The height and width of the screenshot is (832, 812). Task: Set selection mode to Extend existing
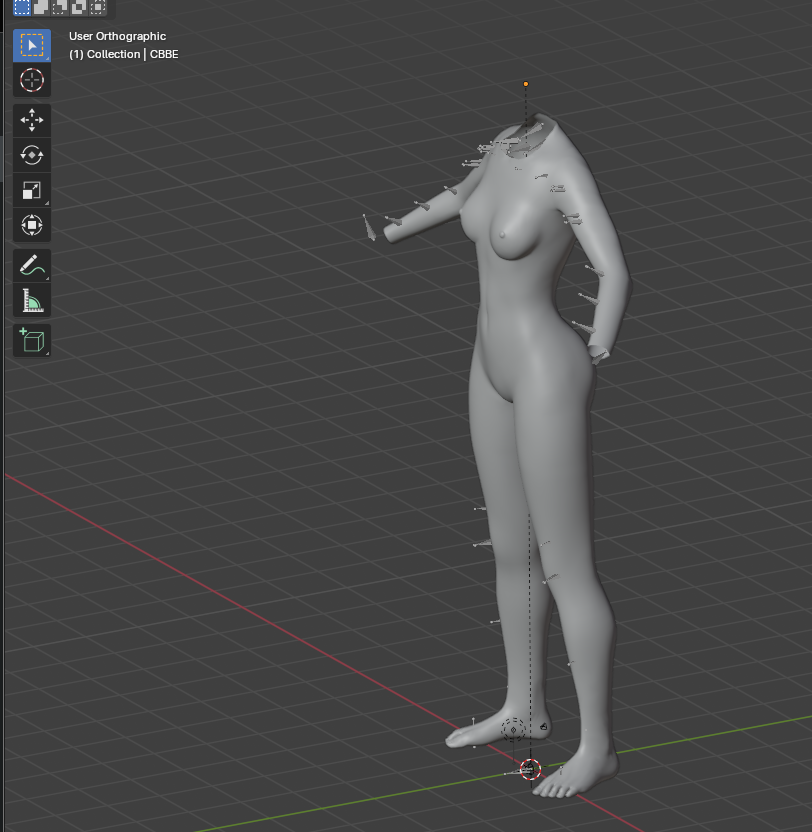(x=41, y=7)
